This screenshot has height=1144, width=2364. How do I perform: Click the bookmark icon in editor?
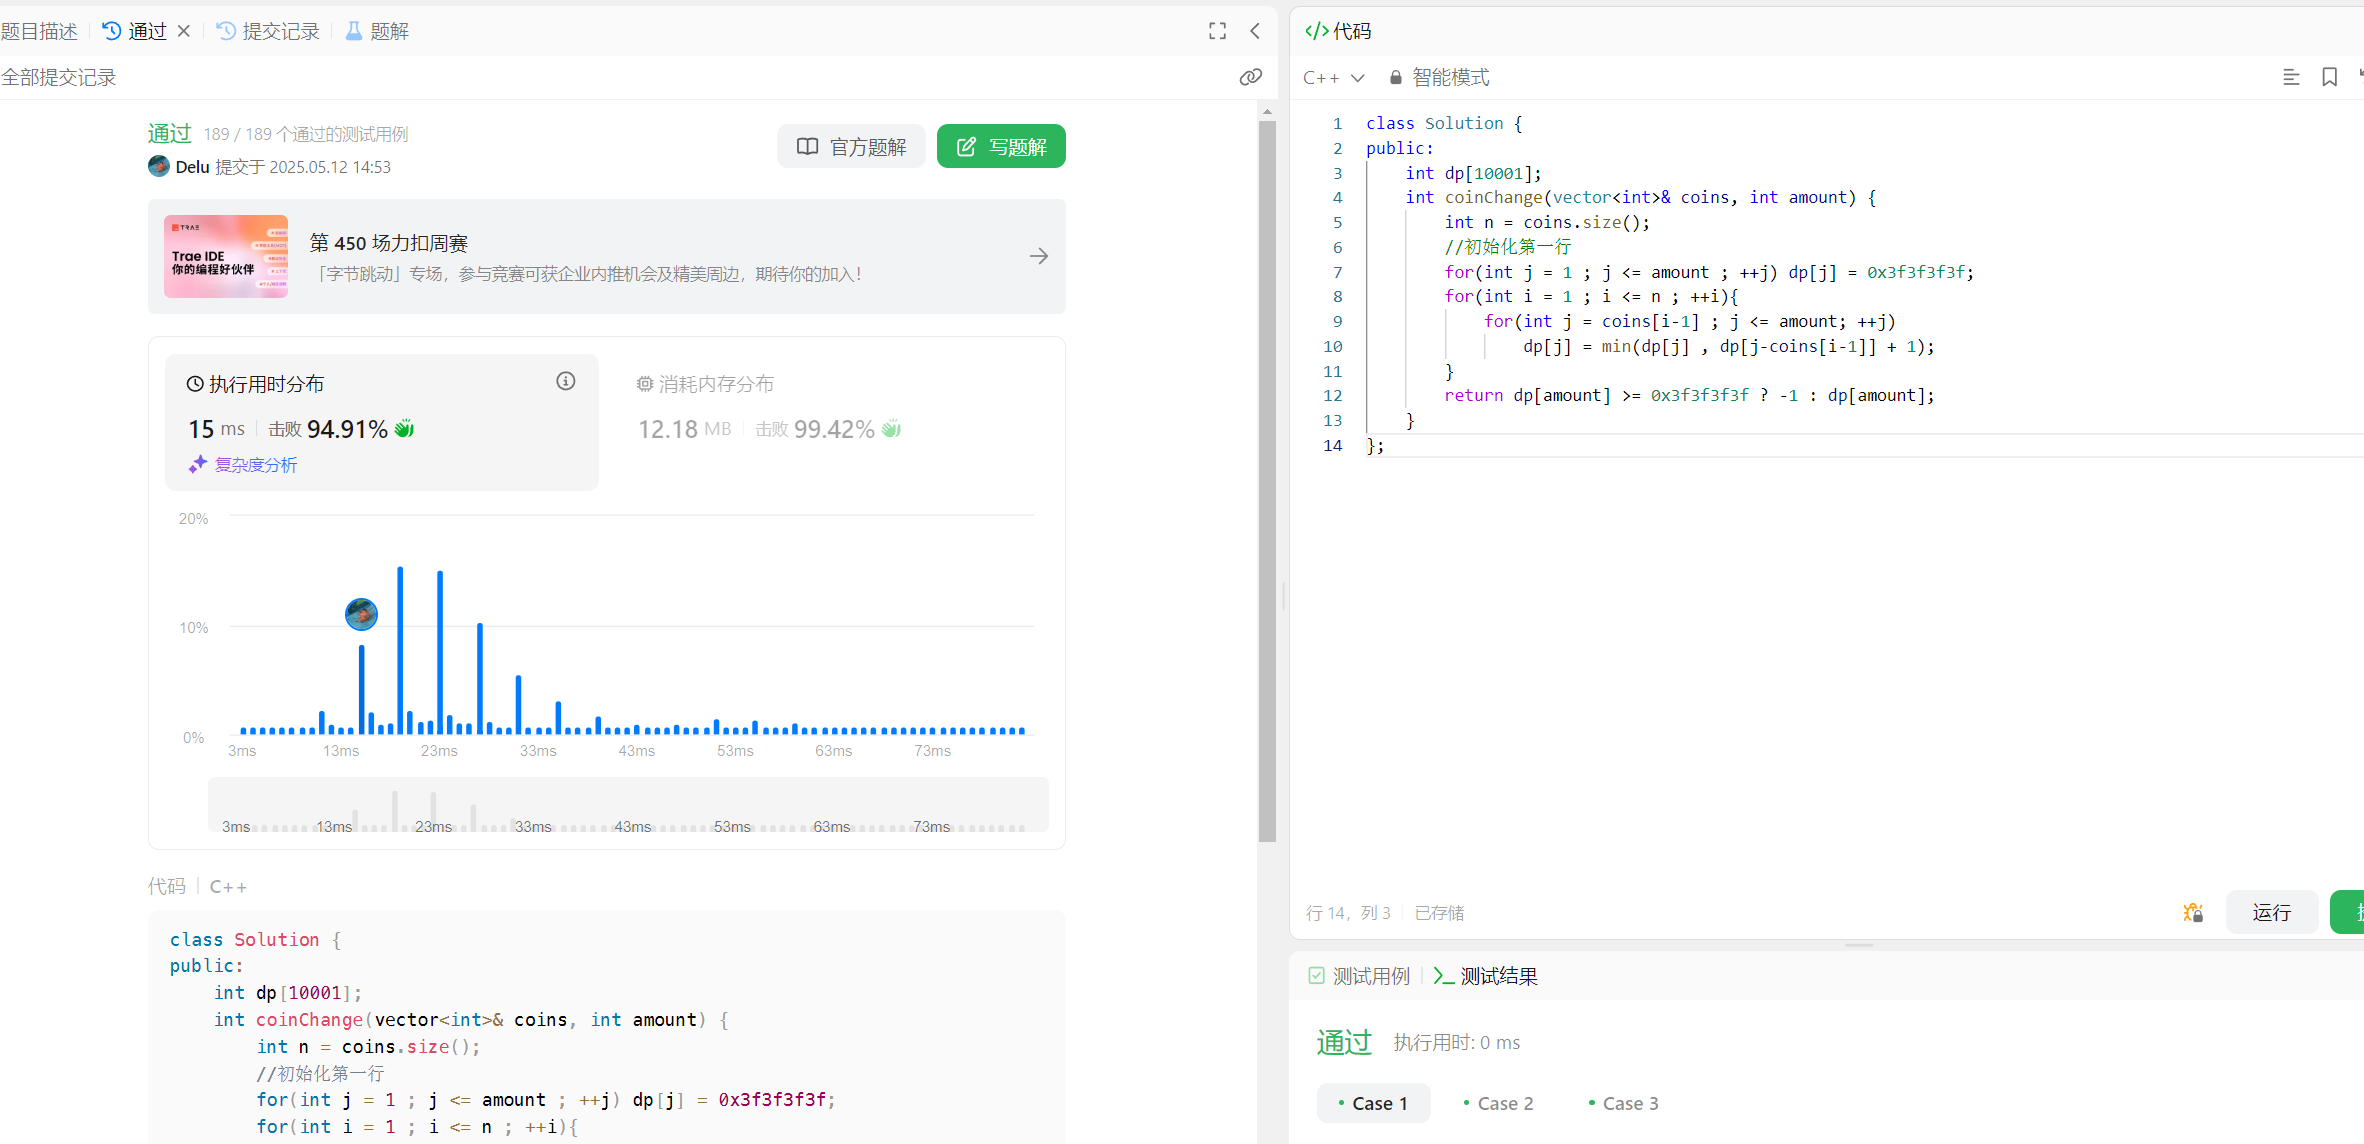(2329, 77)
